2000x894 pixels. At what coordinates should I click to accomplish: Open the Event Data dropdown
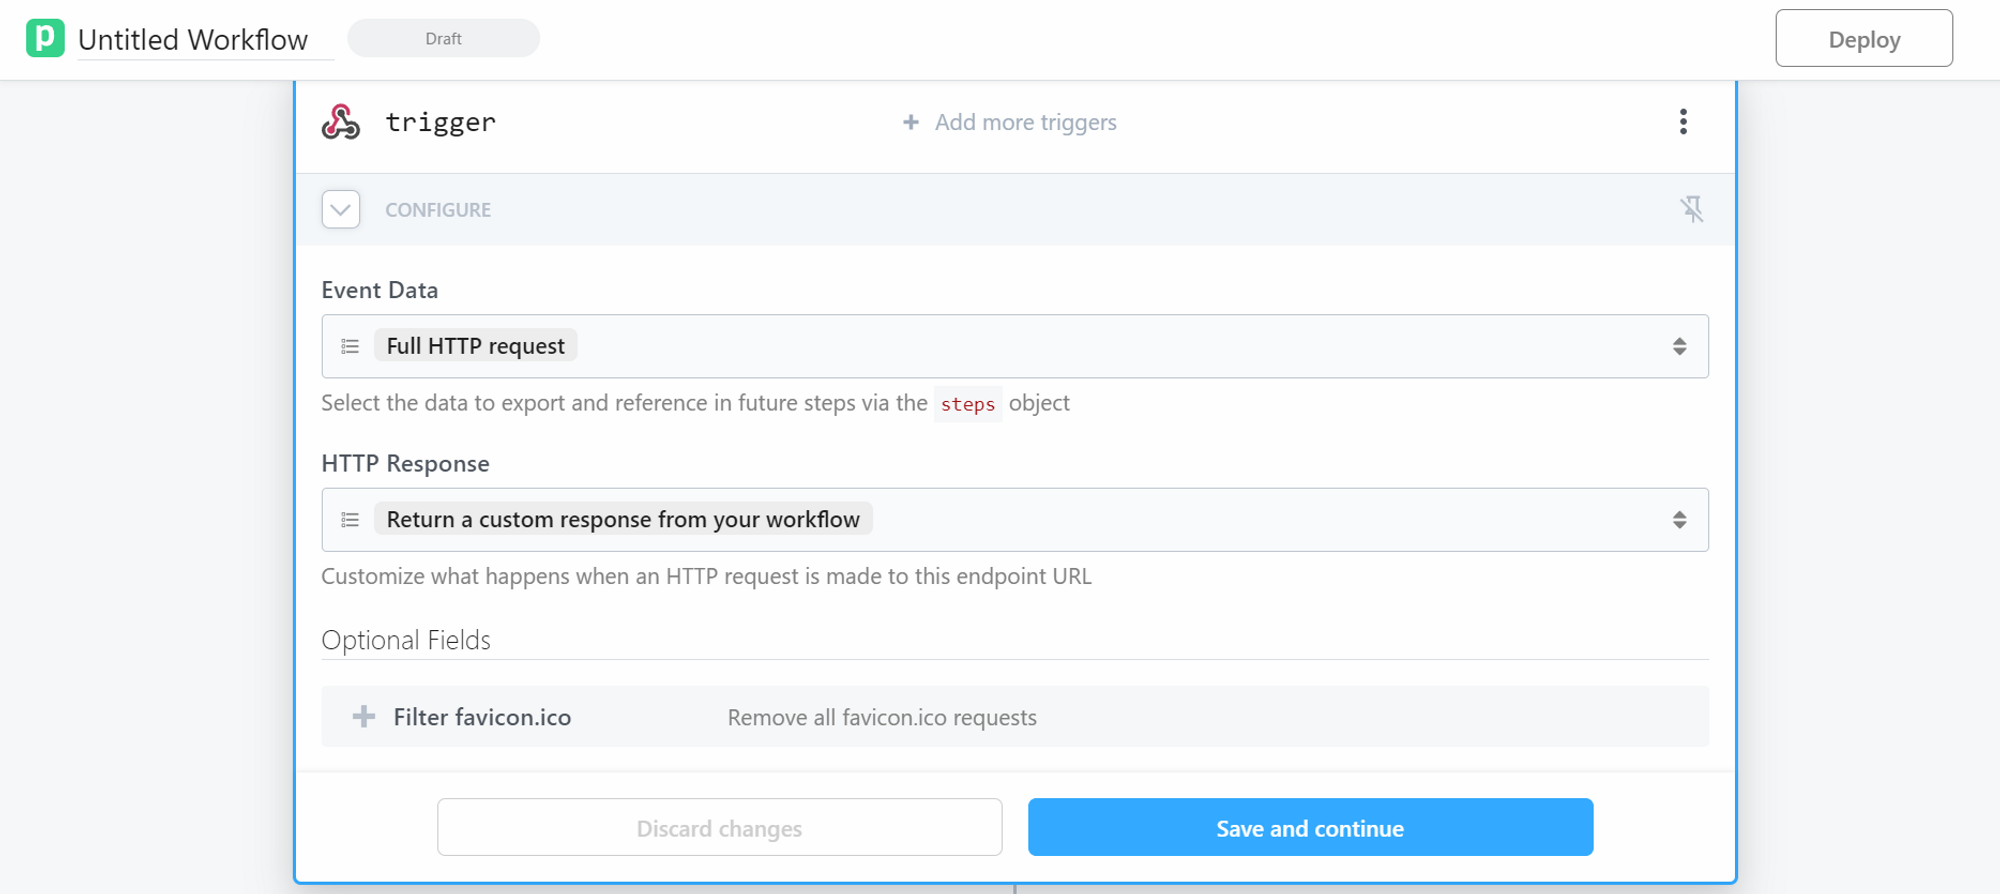[1014, 346]
